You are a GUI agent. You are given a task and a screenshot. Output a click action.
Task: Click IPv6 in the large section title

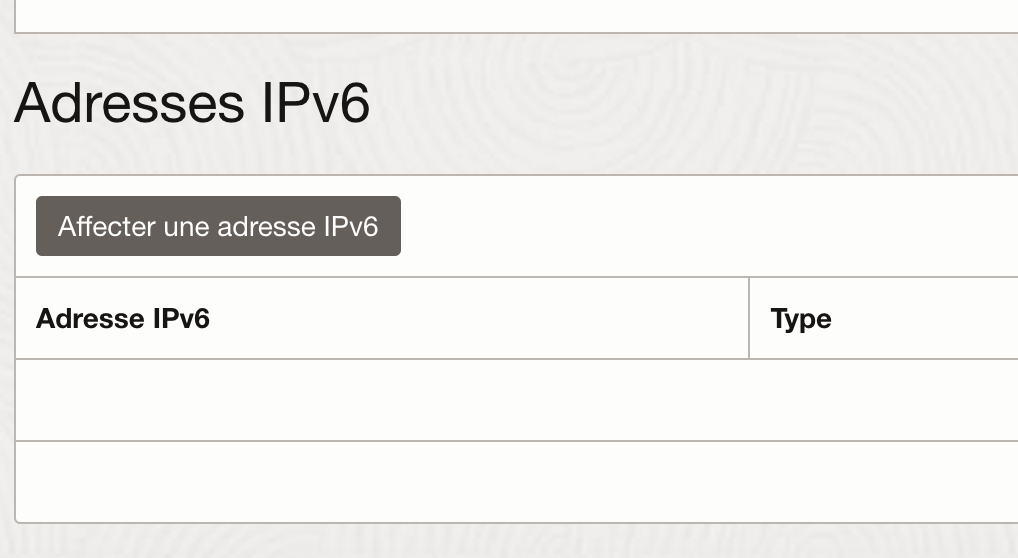point(316,103)
